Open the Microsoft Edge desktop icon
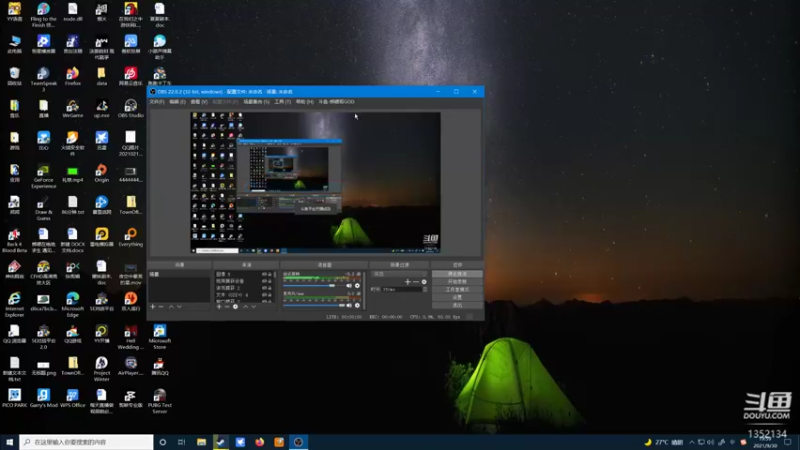This screenshot has width=800, height=450. point(72,305)
